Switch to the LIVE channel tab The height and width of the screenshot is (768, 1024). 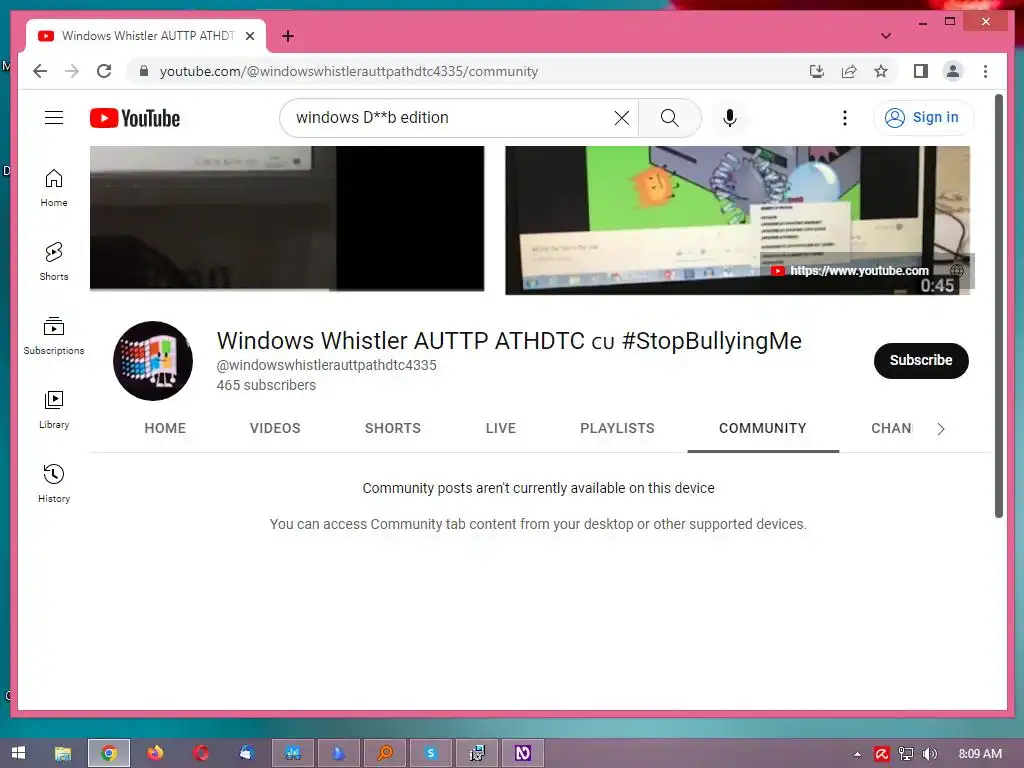click(501, 428)
